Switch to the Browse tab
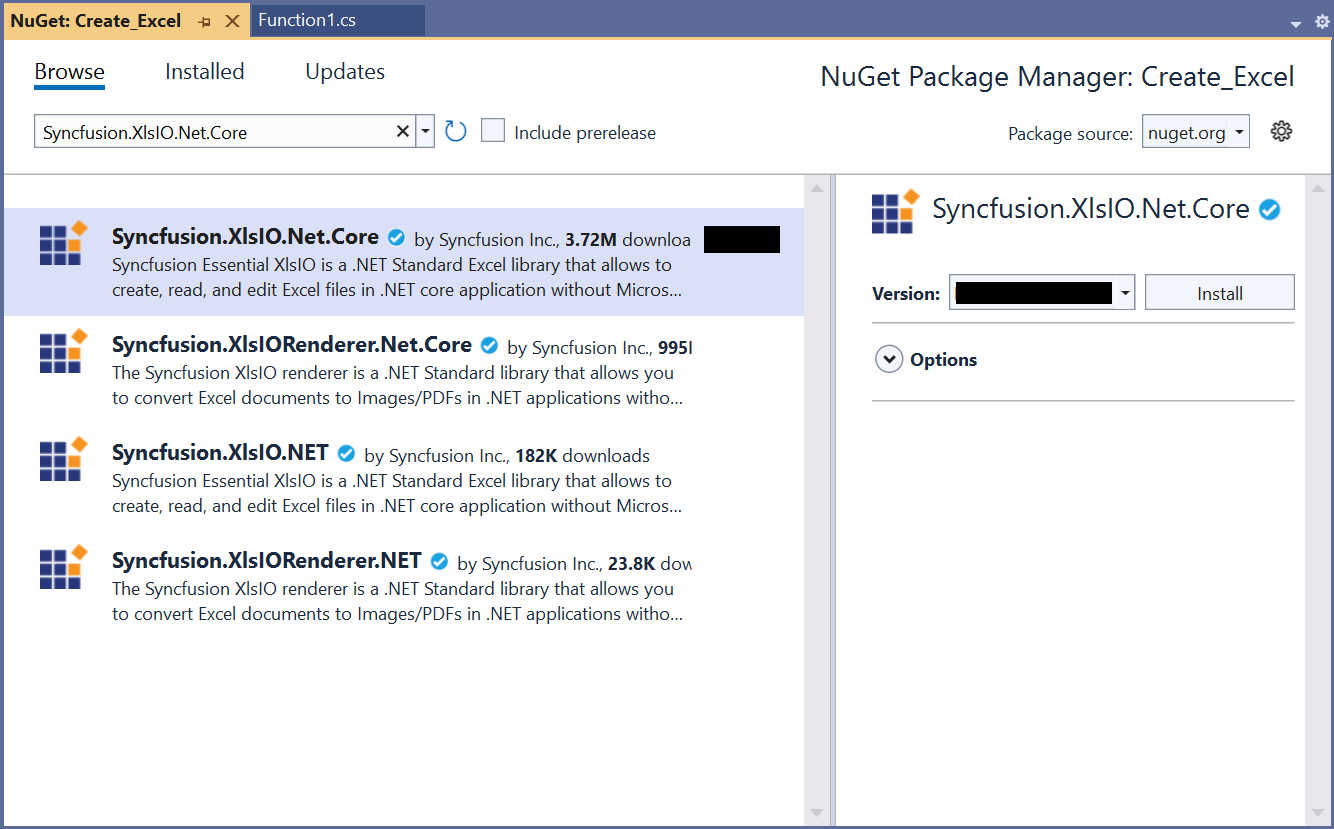This screenshot has height=829, width=1334. click(x=69, y=72)
